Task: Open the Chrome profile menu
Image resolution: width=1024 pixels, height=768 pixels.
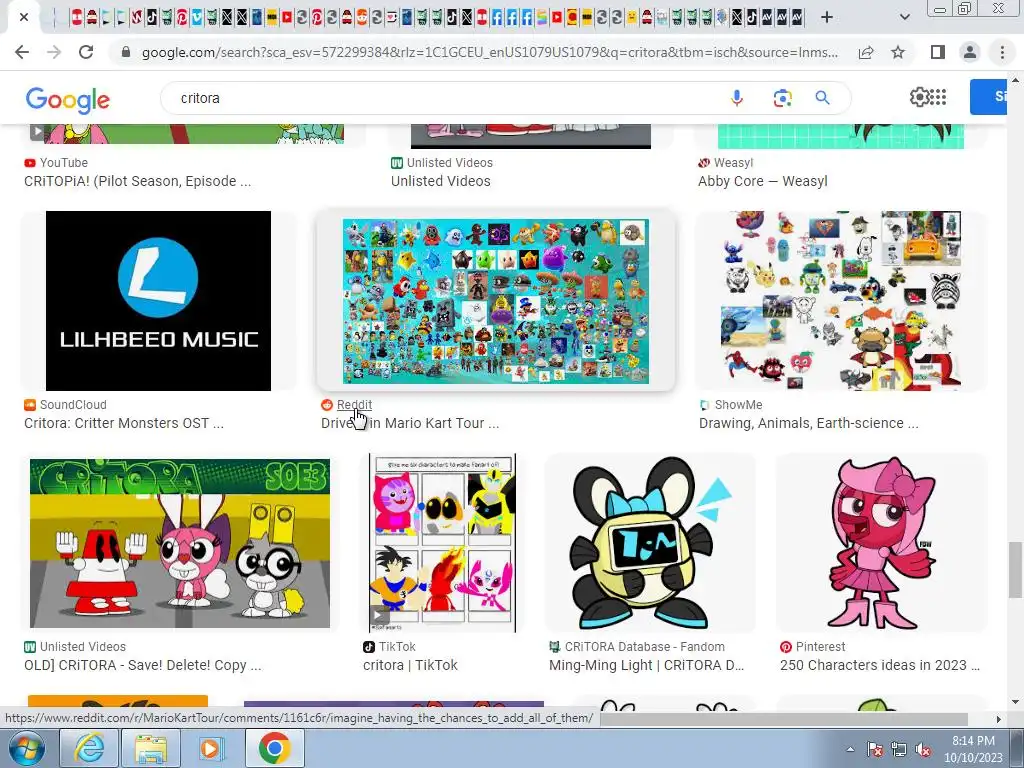Action: [x=970, y=52]
